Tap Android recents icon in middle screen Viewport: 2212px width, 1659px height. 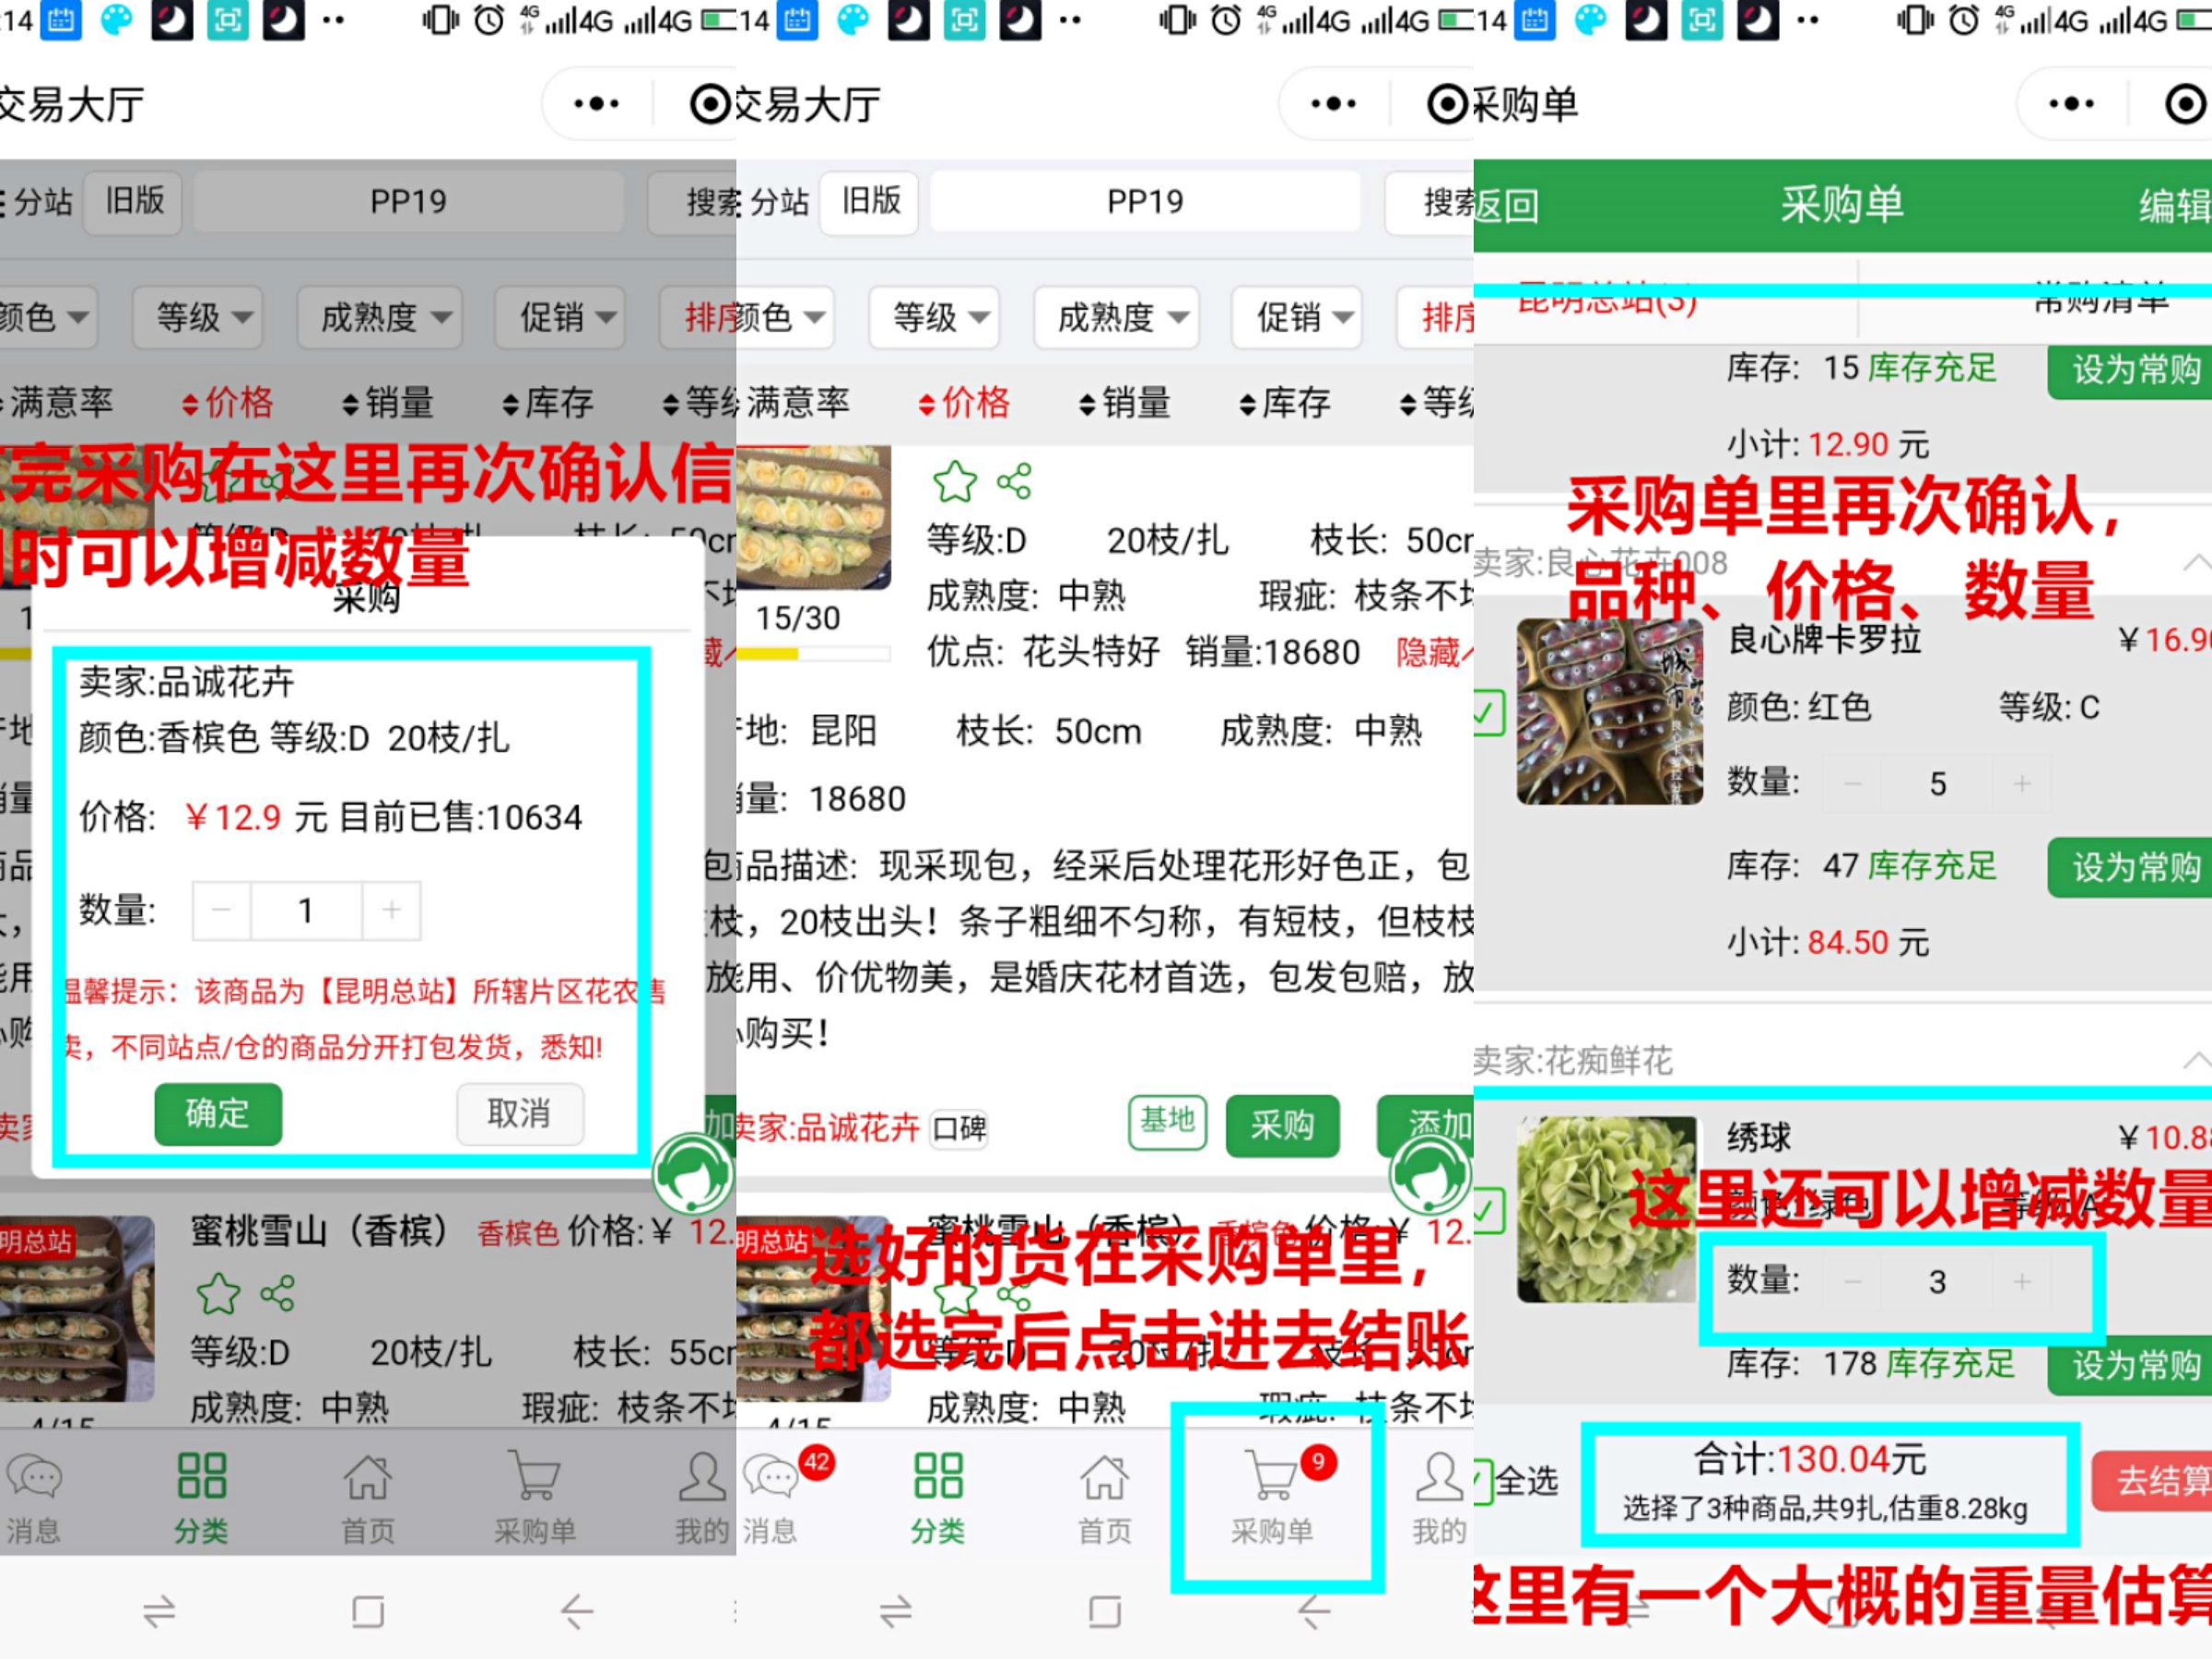coord(895,1611)
